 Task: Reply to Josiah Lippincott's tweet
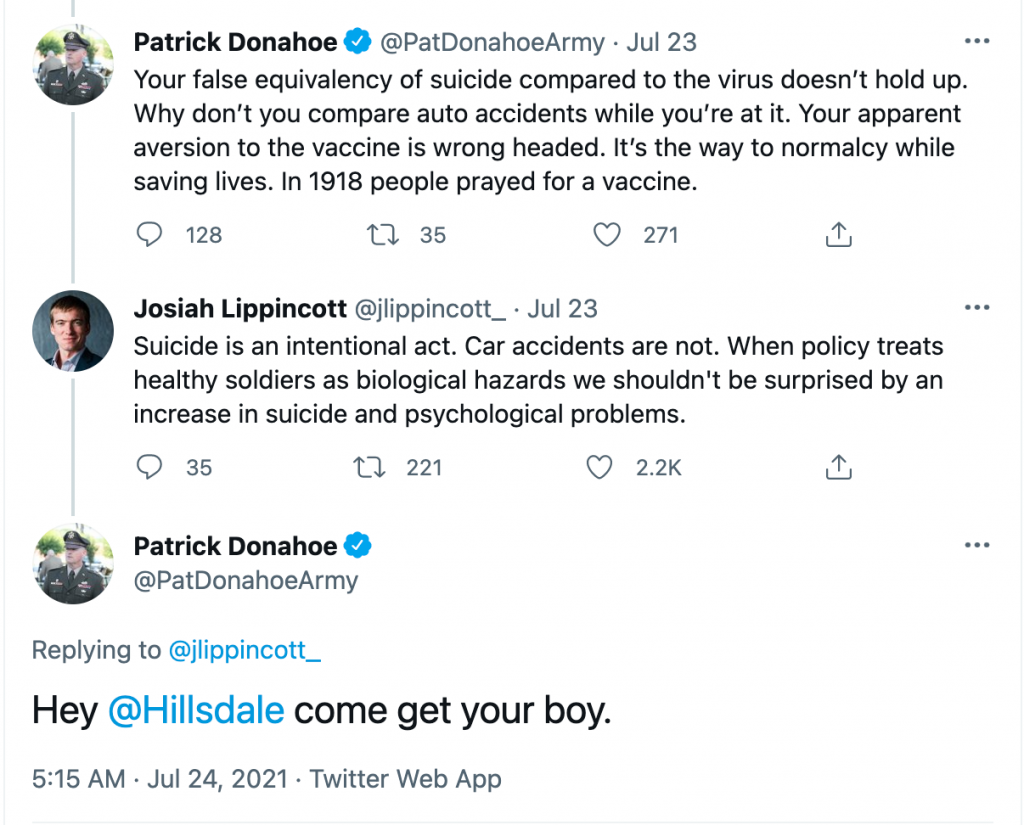[149, 467]
